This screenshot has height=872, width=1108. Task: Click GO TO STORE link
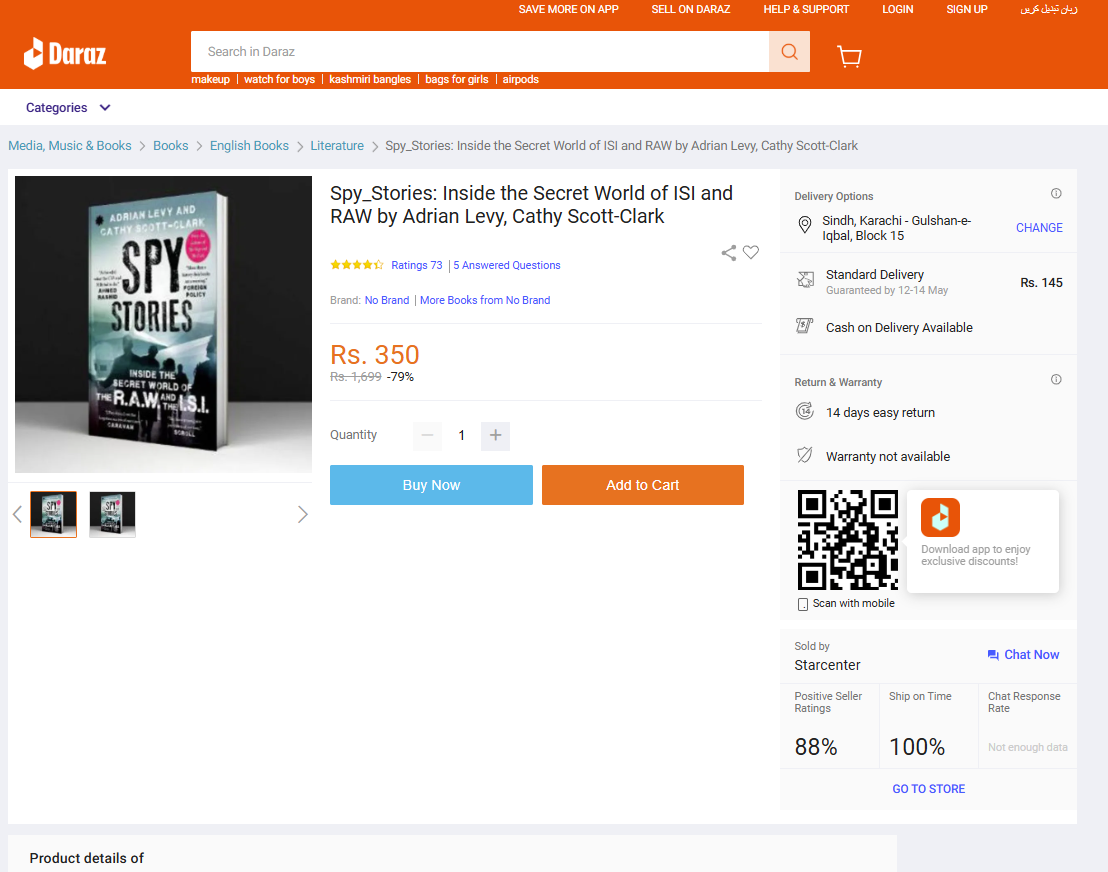[929, 789]
